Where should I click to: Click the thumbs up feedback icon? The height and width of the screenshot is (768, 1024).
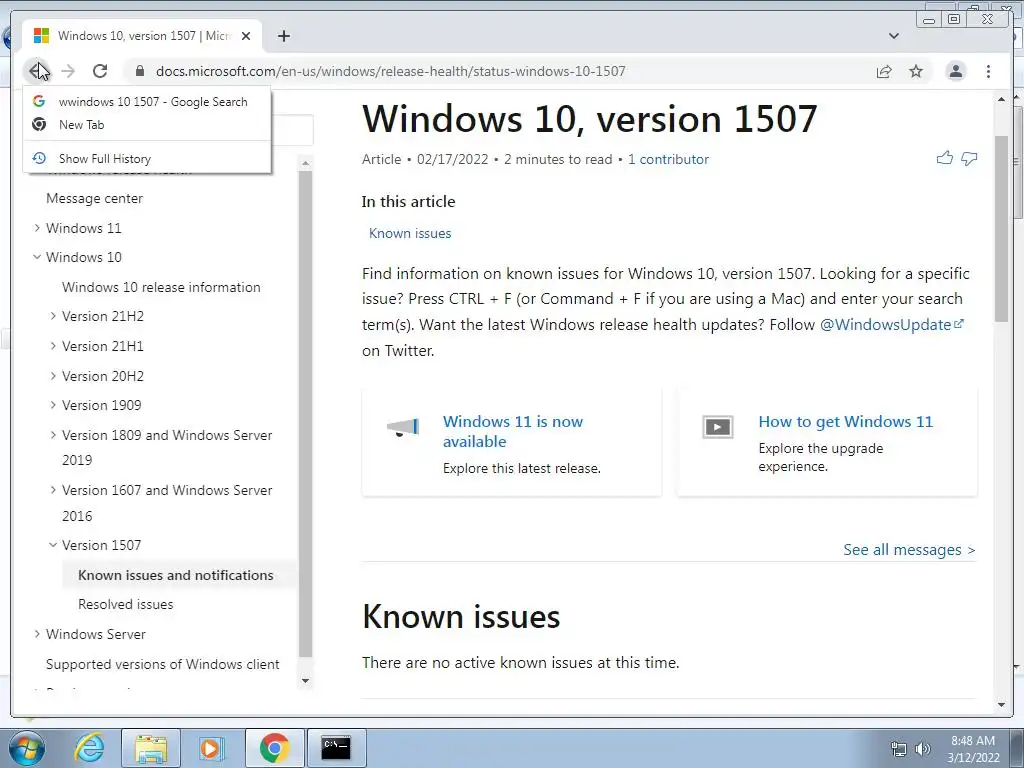[944, 158]
